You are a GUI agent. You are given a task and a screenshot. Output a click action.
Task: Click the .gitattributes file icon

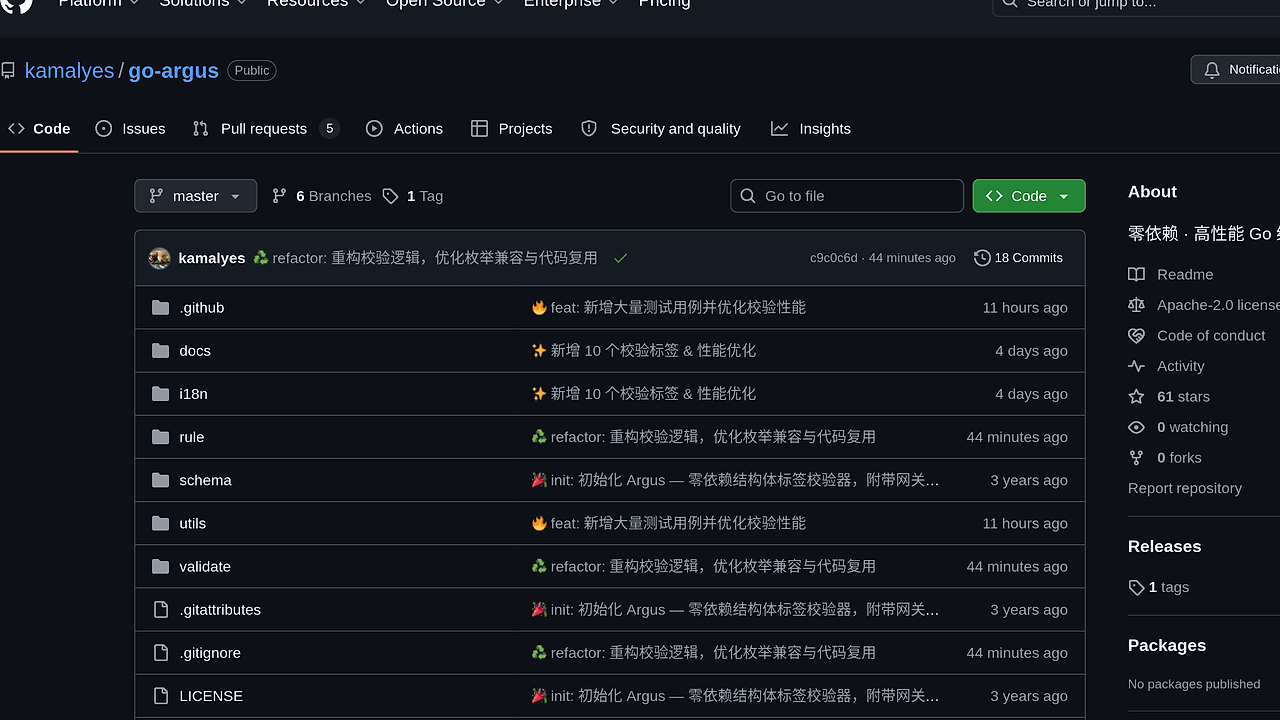(160, 609)
